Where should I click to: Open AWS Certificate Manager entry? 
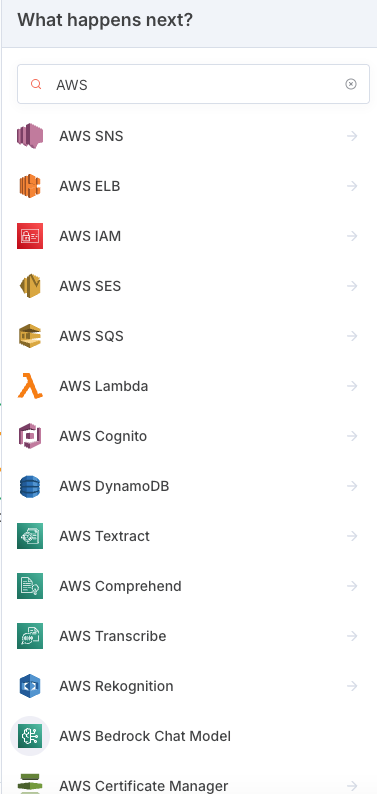coord(189,782)
